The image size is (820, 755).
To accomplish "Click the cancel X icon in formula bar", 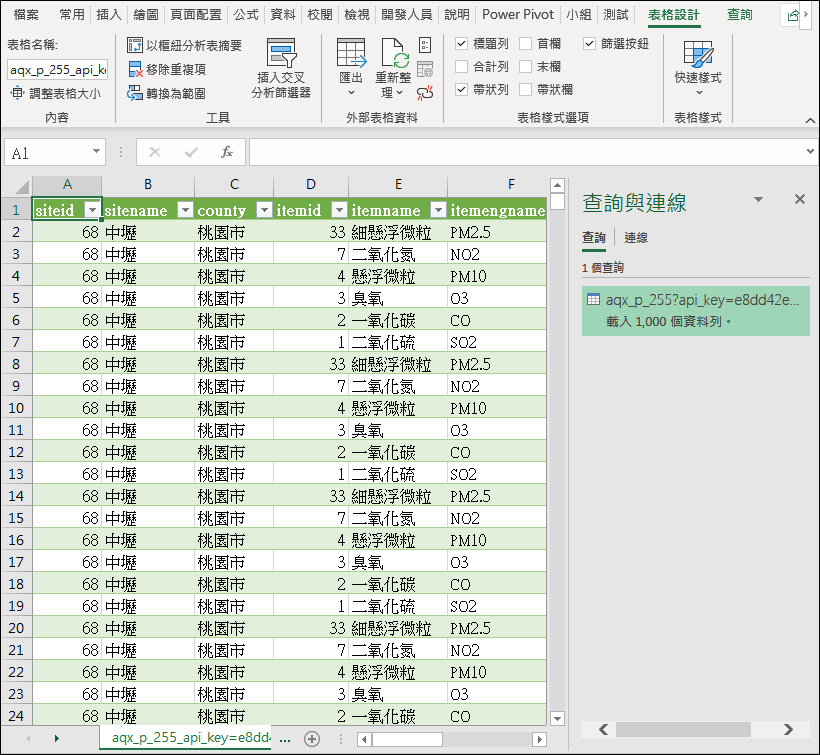I will pyautogui.click(x=155, y=152).
